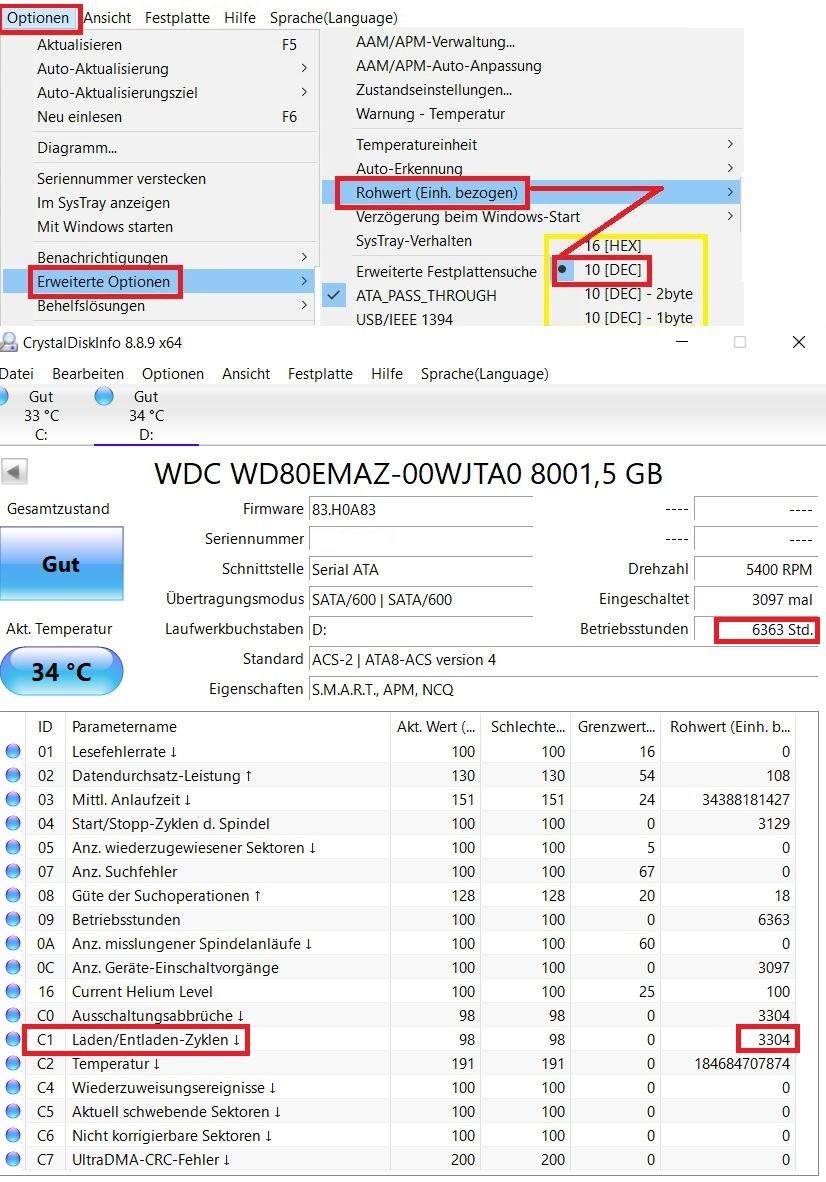Screen dimensions: 826x1182
Task: Click the blue status dot of row 03 Mittl. Anlaufzeit
Action: tap(13, 799)
